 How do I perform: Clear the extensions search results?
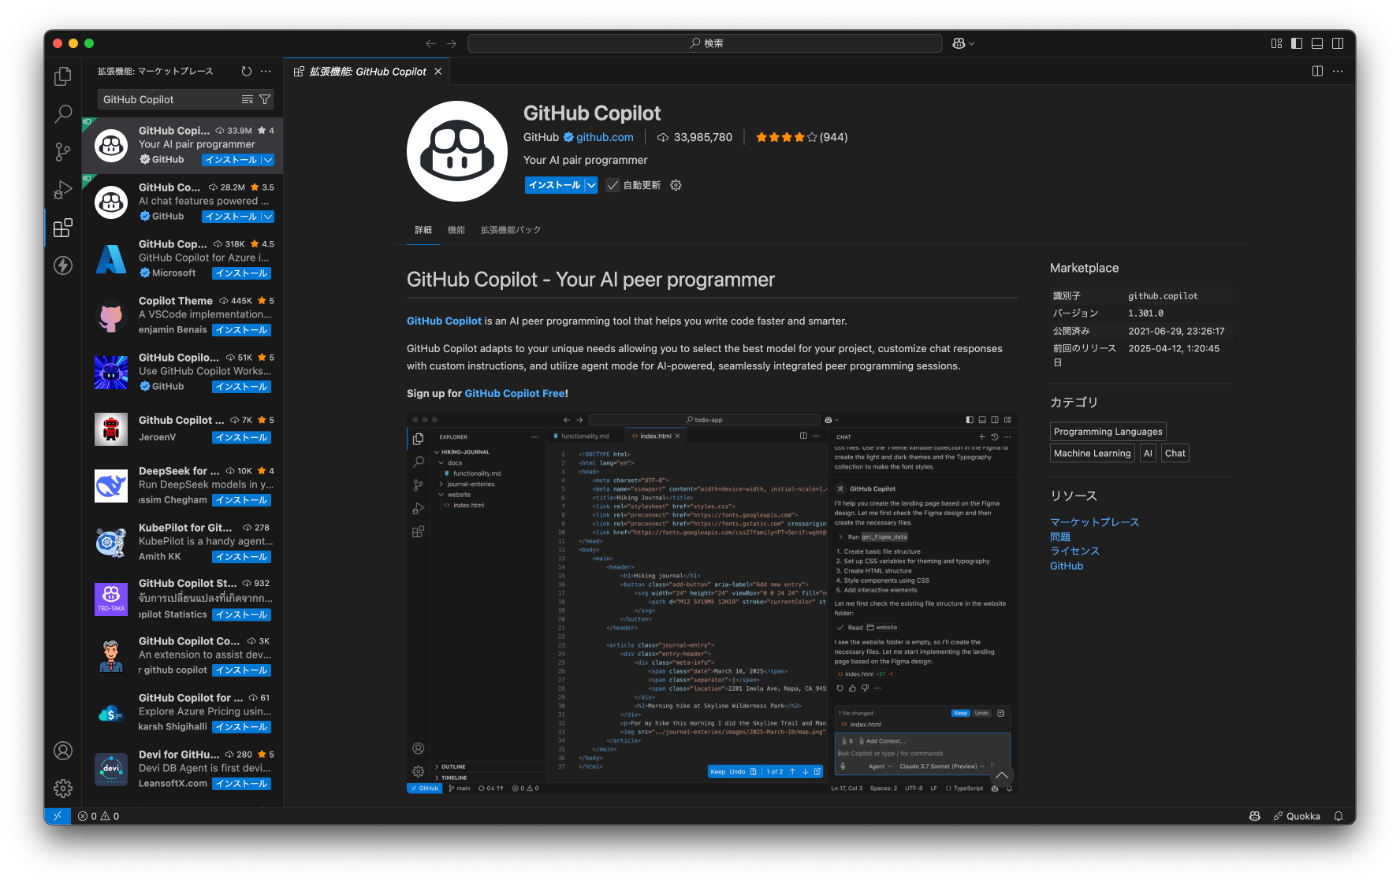point(247,99)
